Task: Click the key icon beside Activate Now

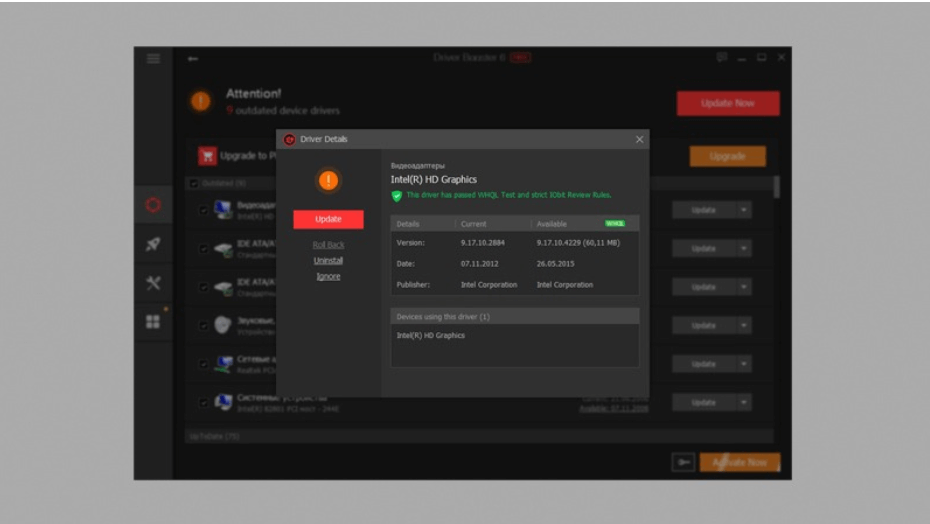Action: (683, 462)
